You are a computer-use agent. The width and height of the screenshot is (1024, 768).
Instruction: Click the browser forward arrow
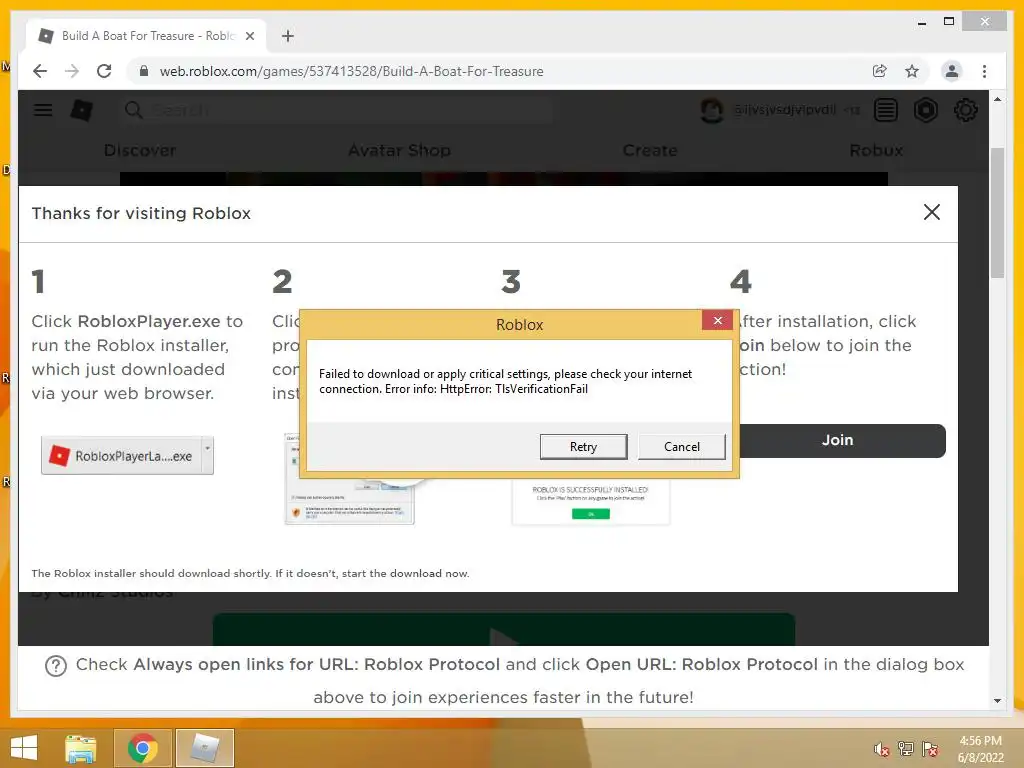point(72,71)
